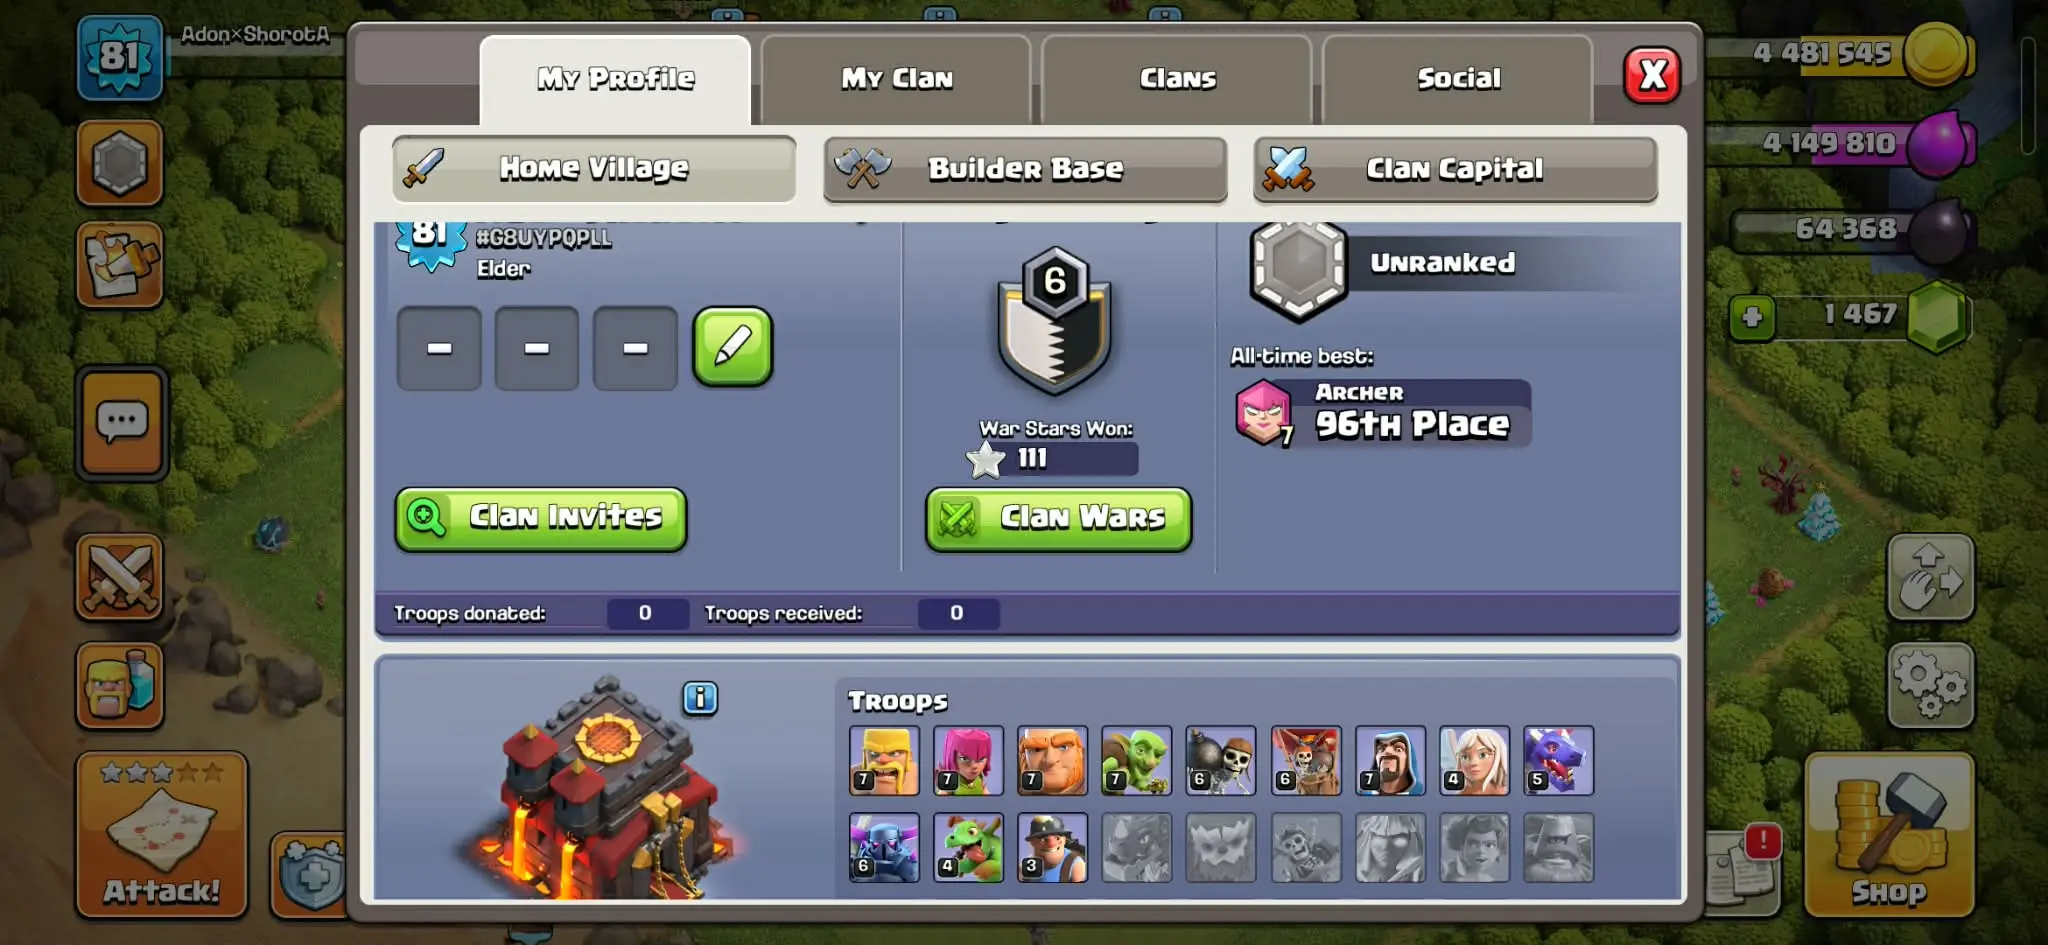The image size is (2048, 945).
Task: Tap the Attack! map button
Action: pos(162,835)
